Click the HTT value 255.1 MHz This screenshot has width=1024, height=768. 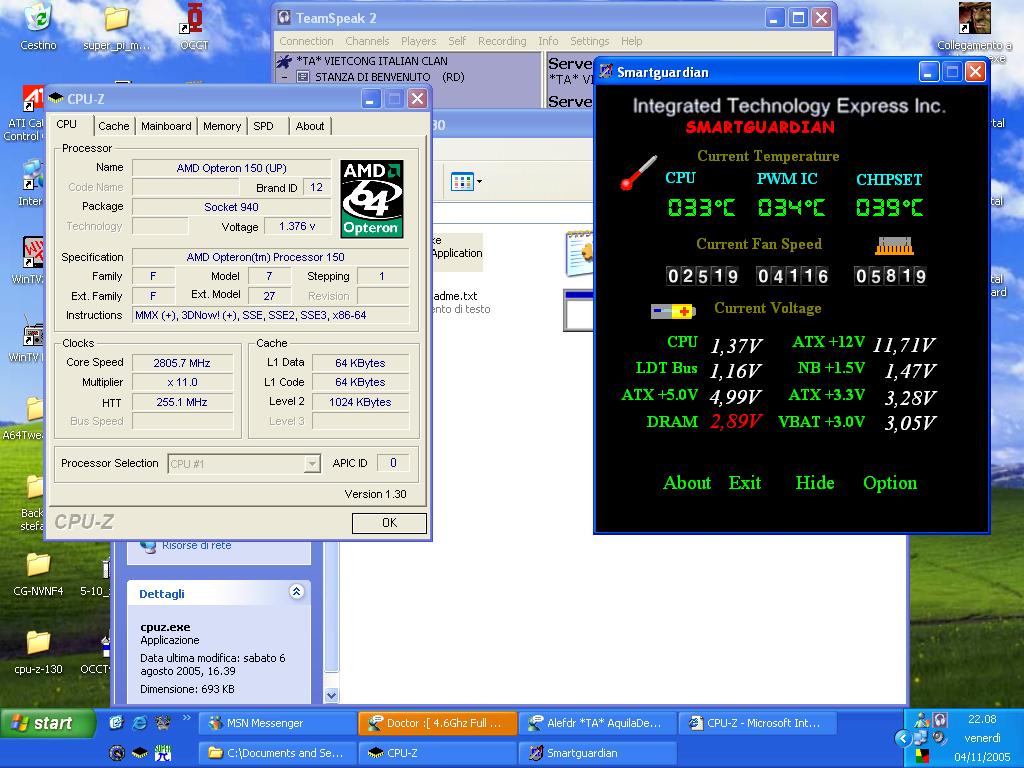(x=182, y=402)
